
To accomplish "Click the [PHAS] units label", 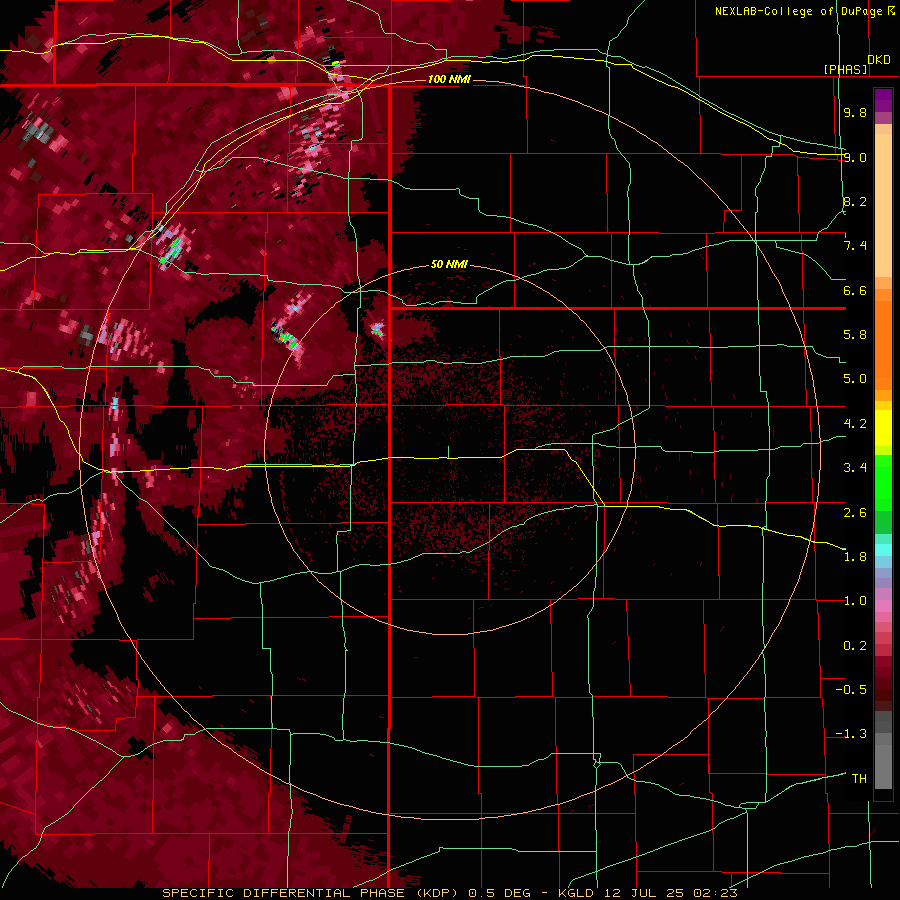I will 845,69.
